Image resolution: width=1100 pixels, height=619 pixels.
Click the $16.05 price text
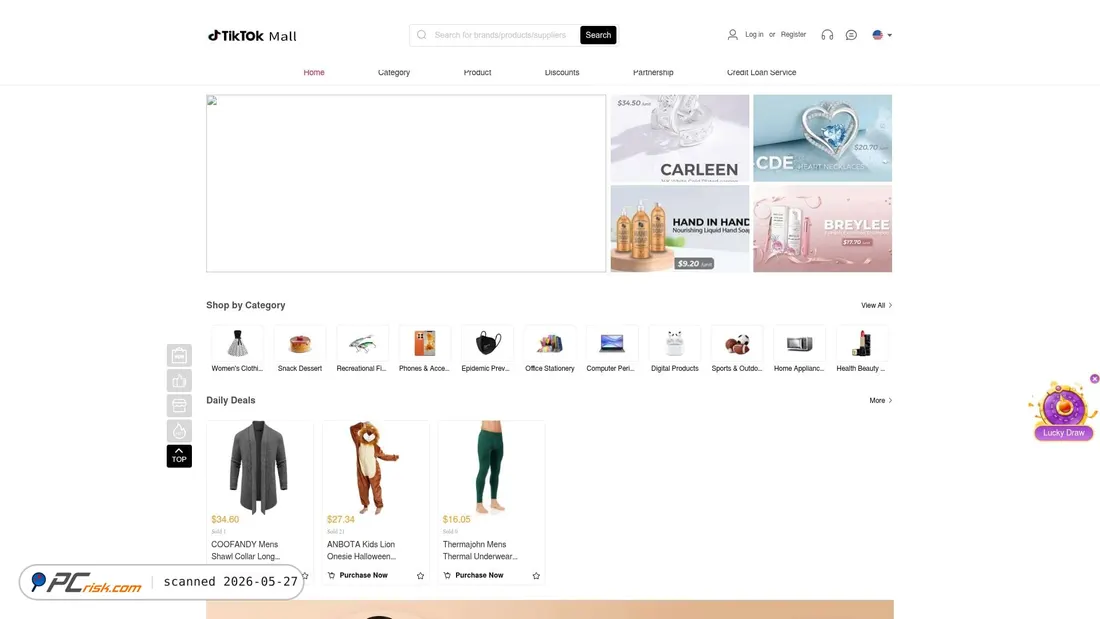tap(456, 520)
